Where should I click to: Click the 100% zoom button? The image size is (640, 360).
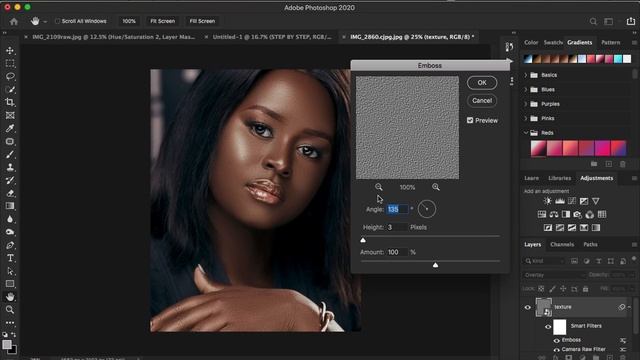[x=129, y=21]
